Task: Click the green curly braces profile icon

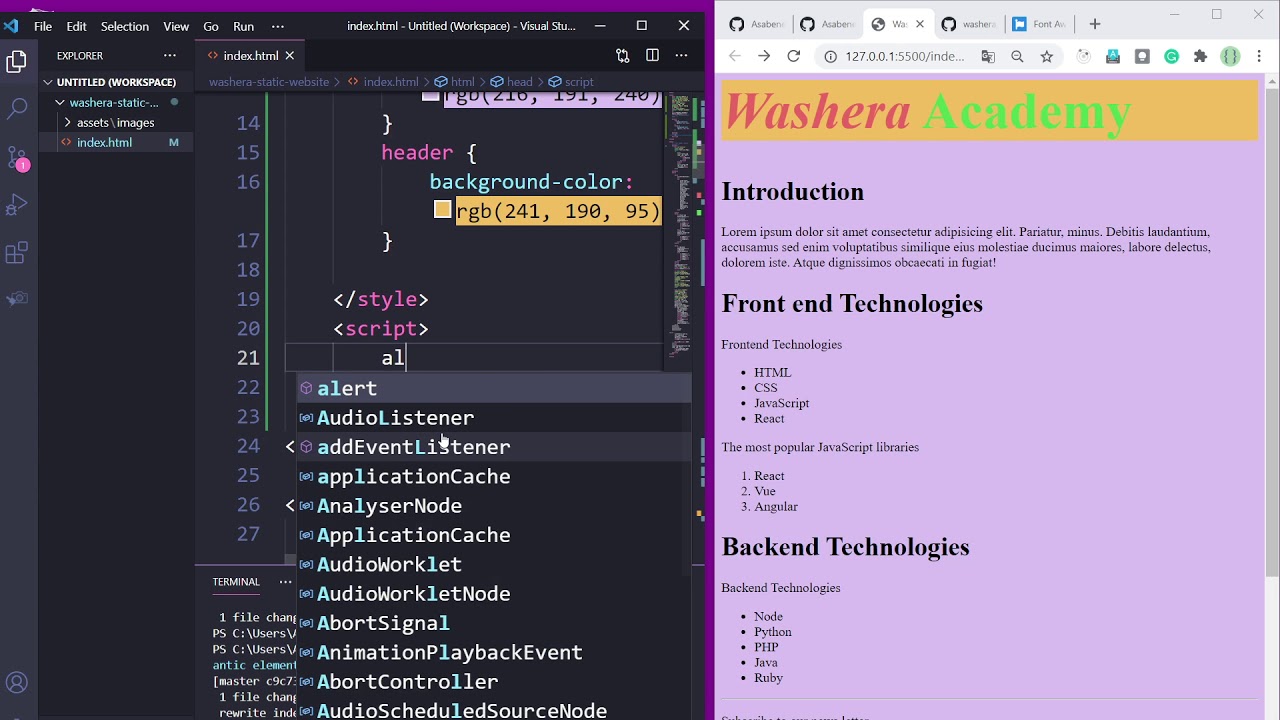Action: pyautogui.click(x=1230, y=57)
